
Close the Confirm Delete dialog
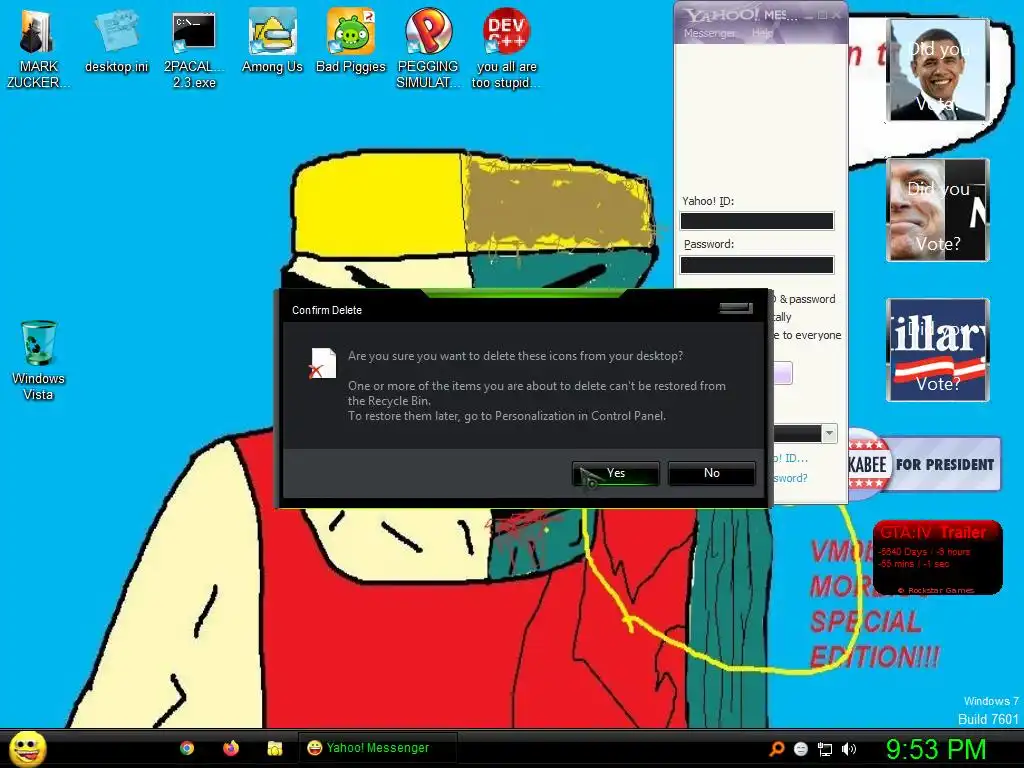coord(736,308)
